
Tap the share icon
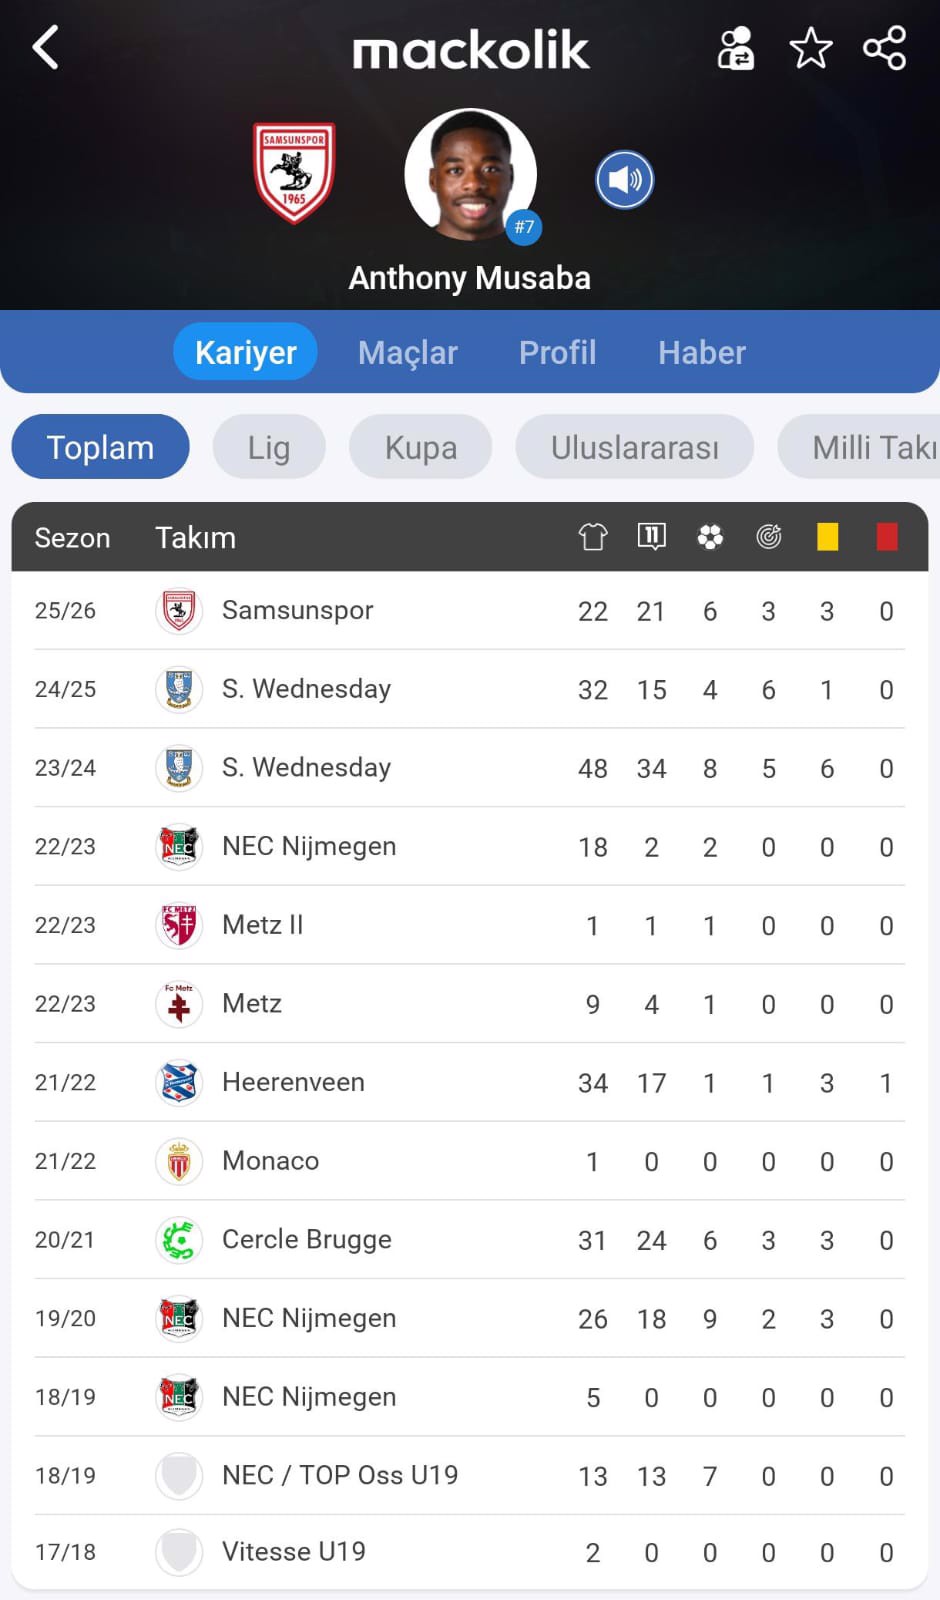[x=884, y=48]
